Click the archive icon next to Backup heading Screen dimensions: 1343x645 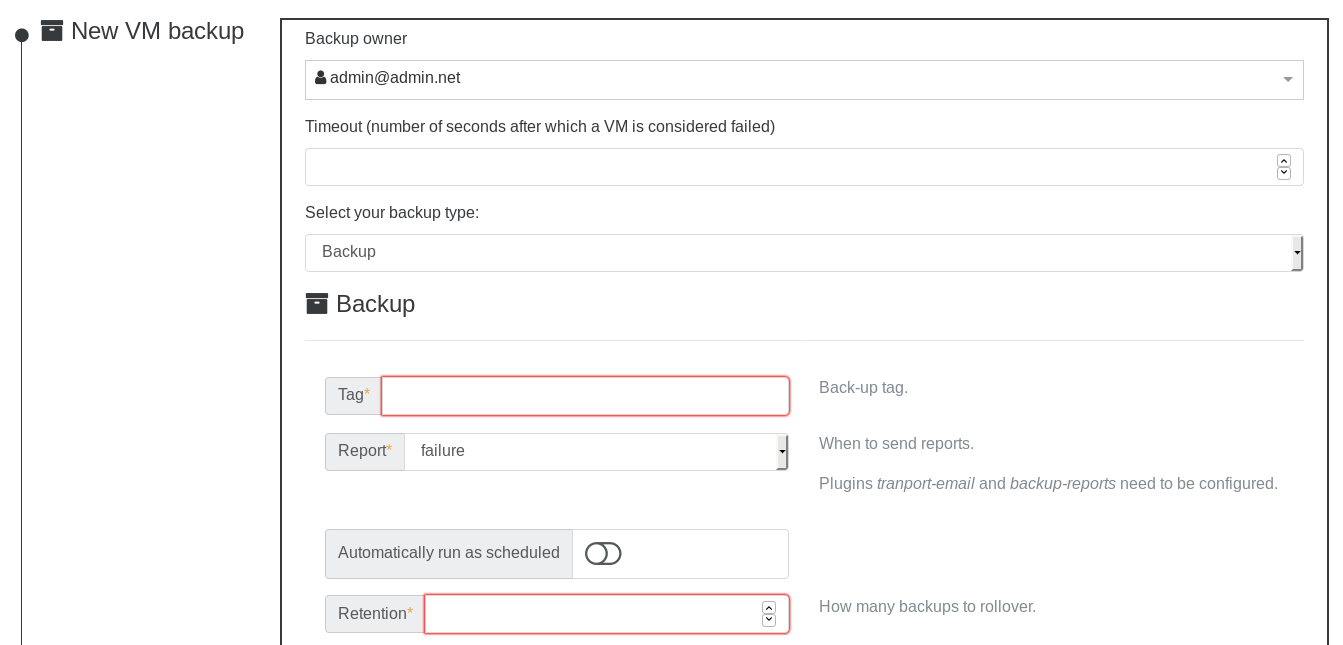(x=317, y=304)
